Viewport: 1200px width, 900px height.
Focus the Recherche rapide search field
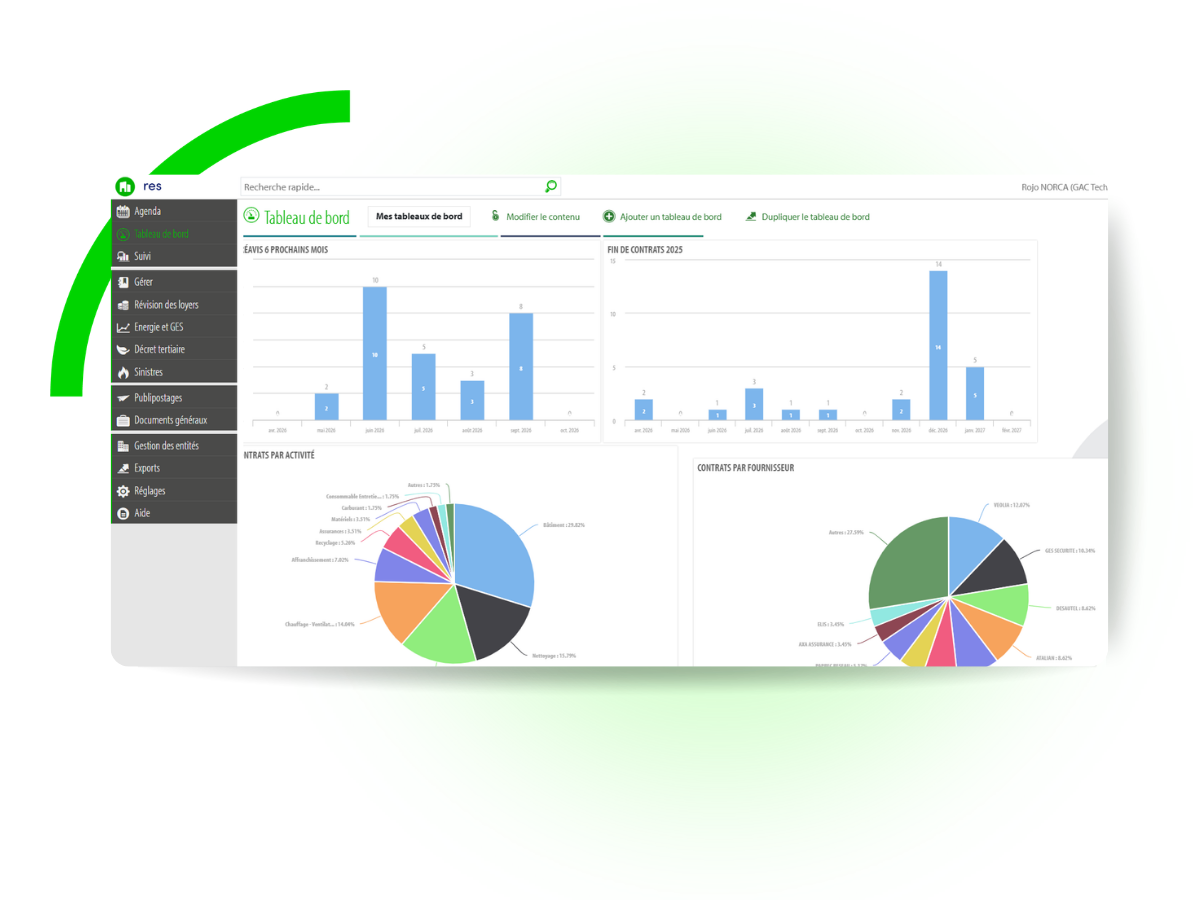(390, 187)
